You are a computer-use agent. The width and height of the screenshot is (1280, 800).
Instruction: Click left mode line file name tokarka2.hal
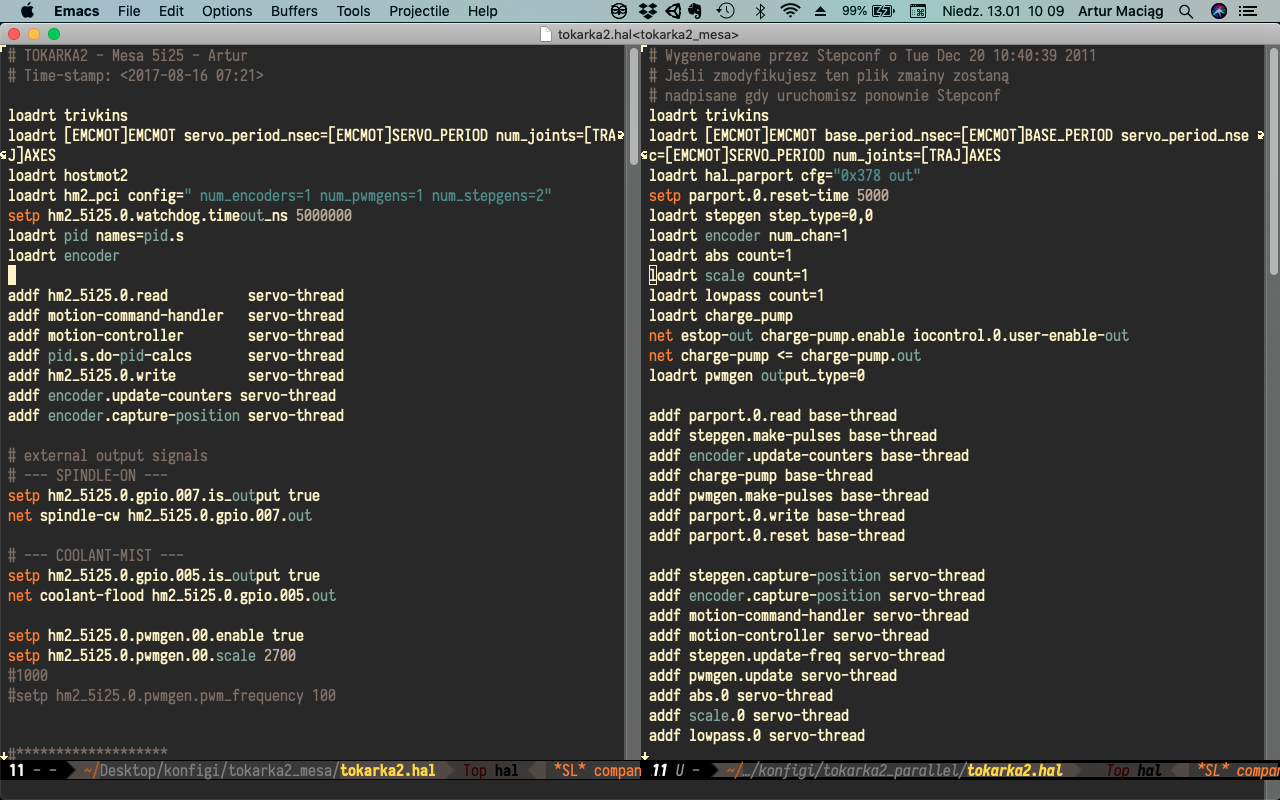(389, 771)
